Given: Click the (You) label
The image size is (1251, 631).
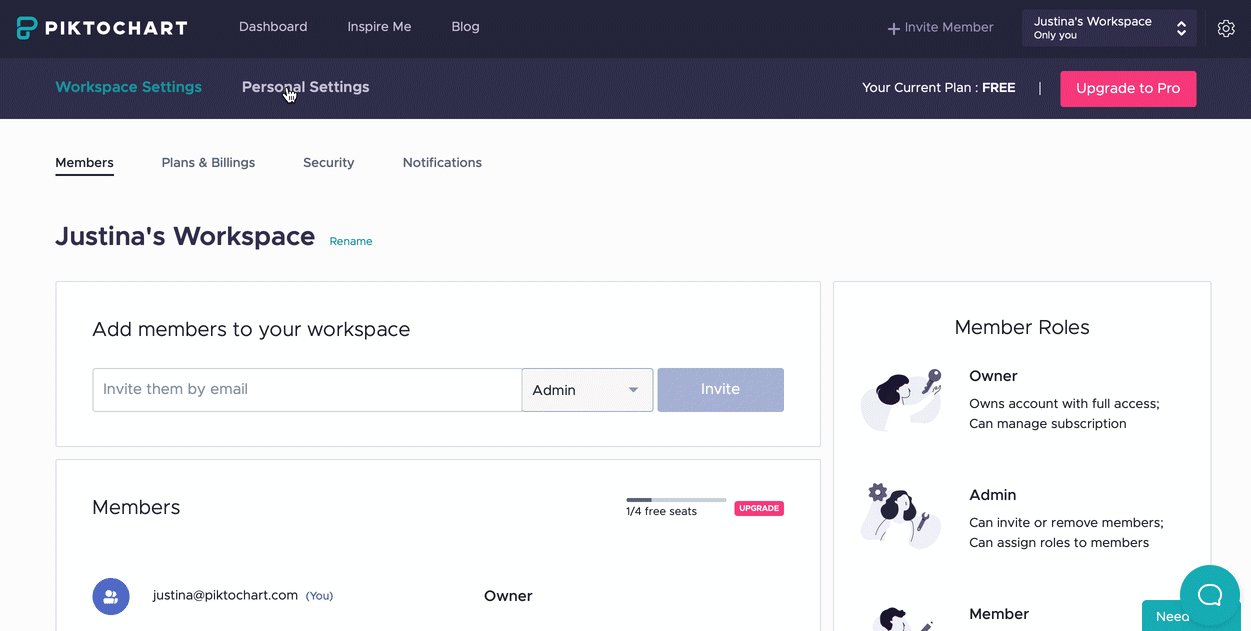Looking at the screenshot, I should click(319, 596).
